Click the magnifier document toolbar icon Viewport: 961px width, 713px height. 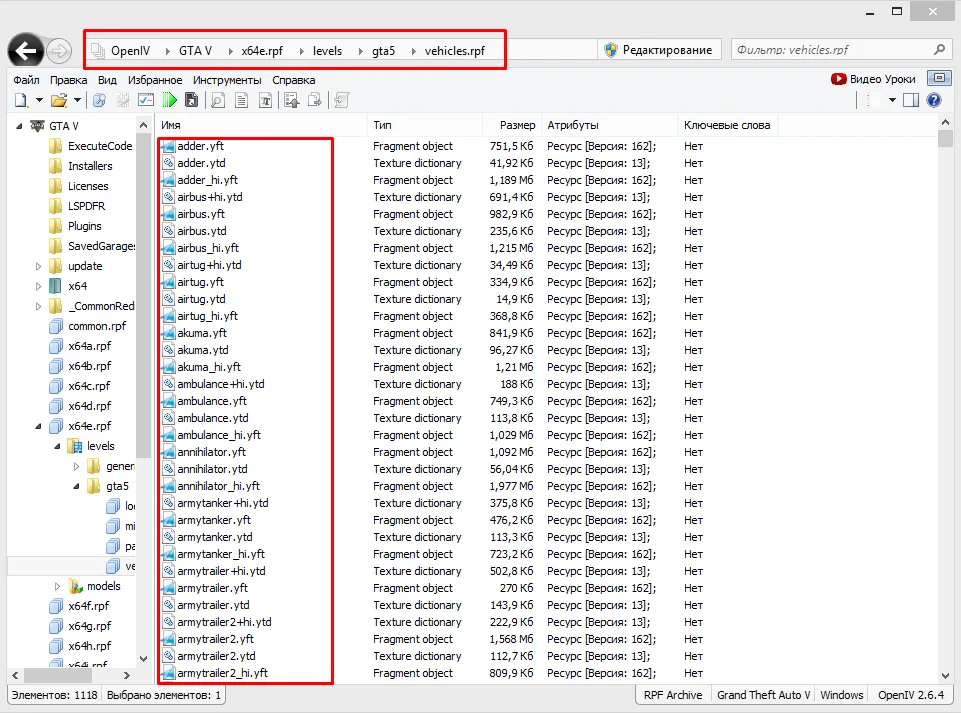point(218,100)
